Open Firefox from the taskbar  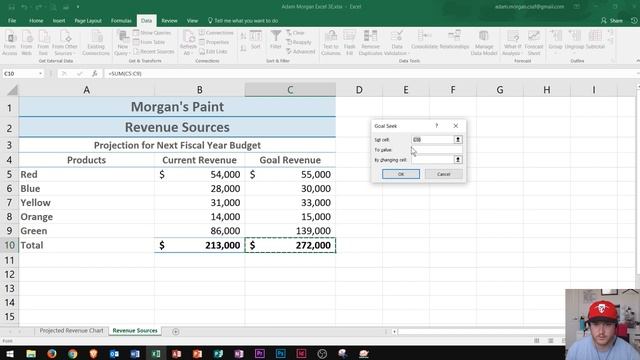point(51,353)
